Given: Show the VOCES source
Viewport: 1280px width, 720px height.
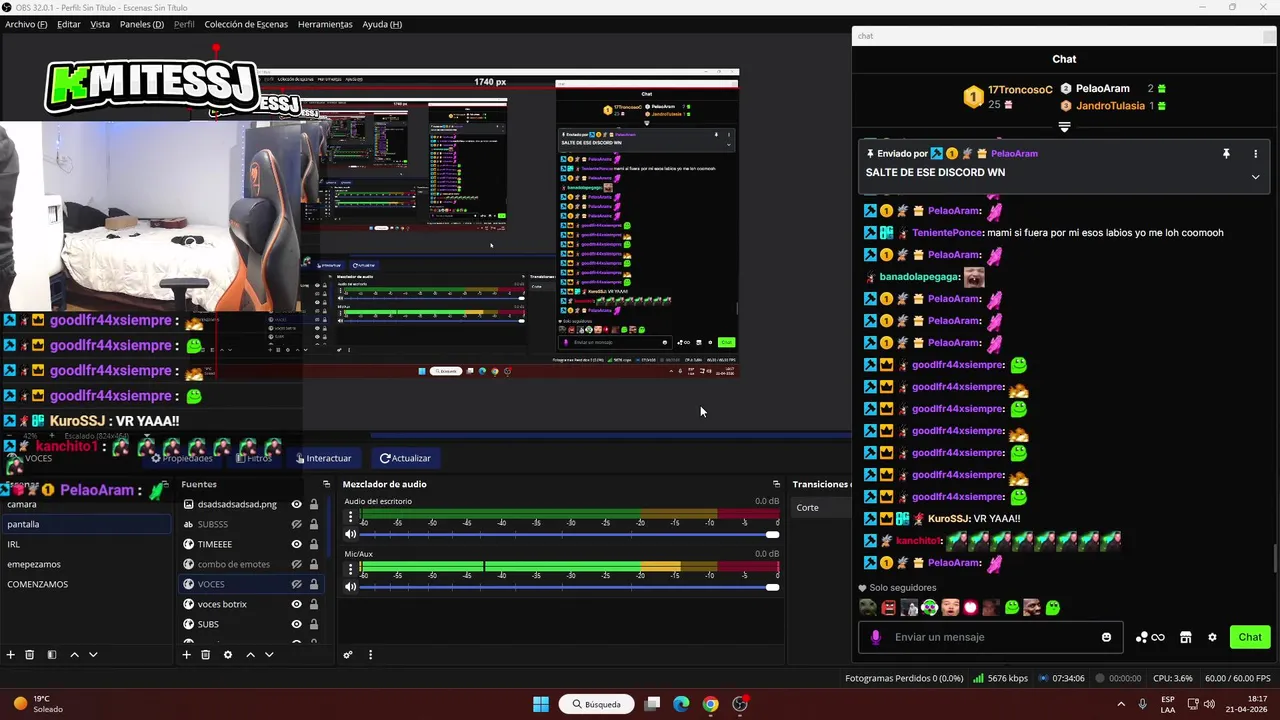Looking at the screenshot, I should pos(296,584).
